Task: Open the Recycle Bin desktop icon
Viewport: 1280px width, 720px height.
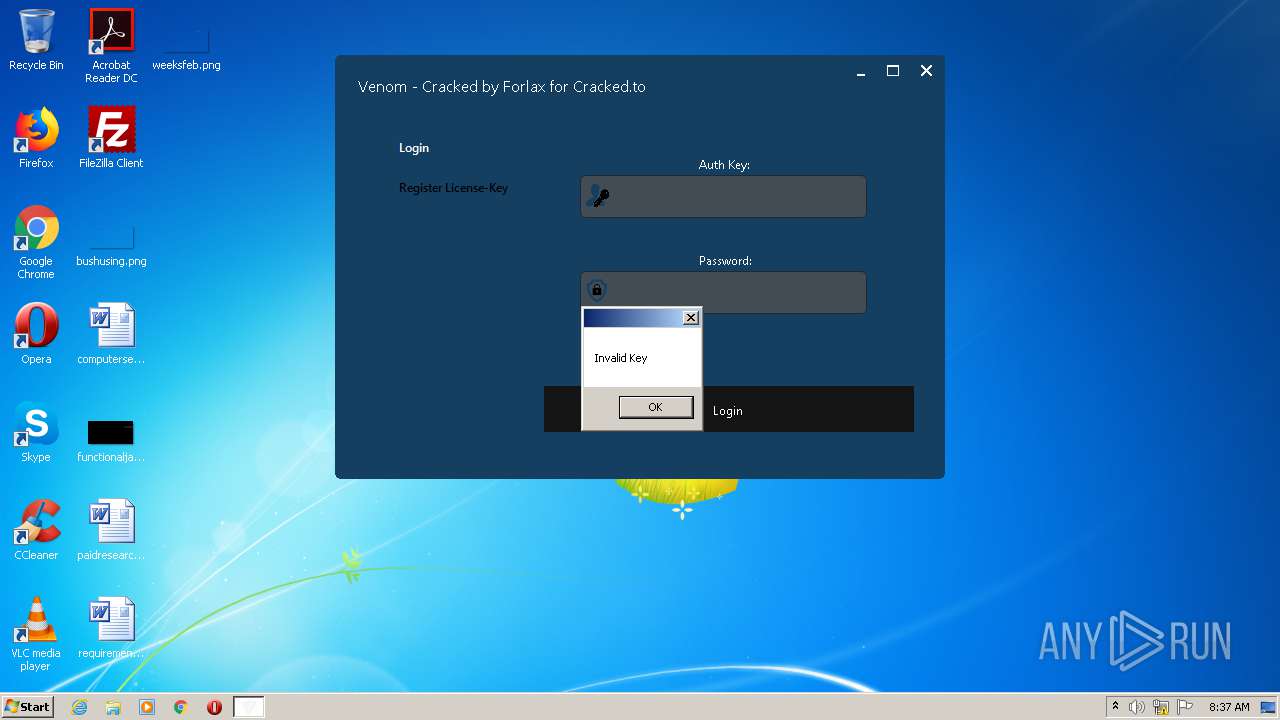Action: 36,40
